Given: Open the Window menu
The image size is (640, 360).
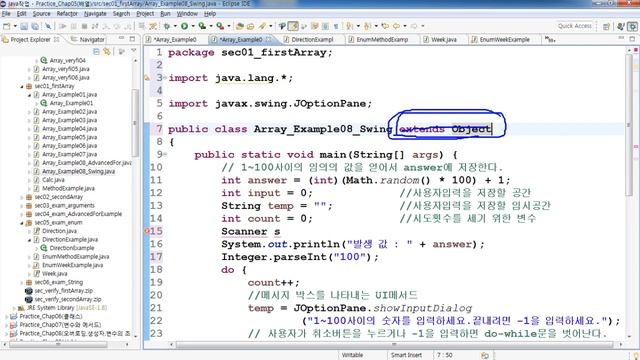Looking at the screenshot, I should 187,13.
